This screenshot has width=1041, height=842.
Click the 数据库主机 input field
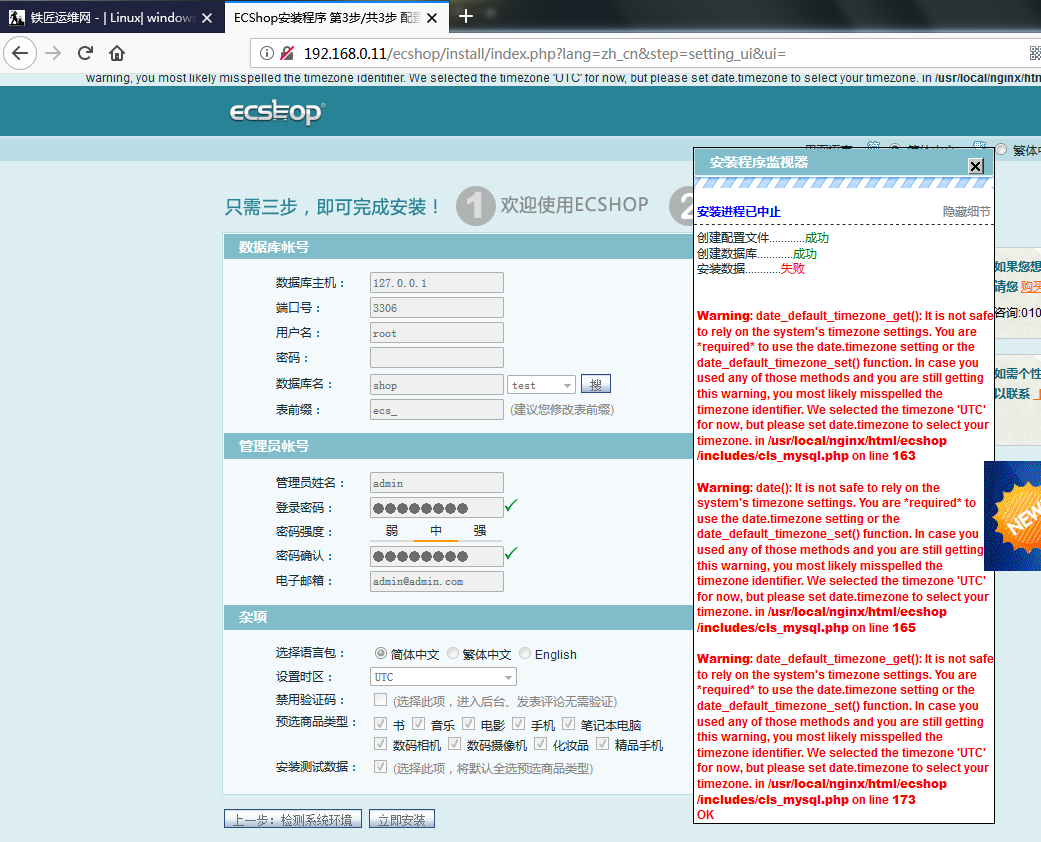[x=437, y=283]
